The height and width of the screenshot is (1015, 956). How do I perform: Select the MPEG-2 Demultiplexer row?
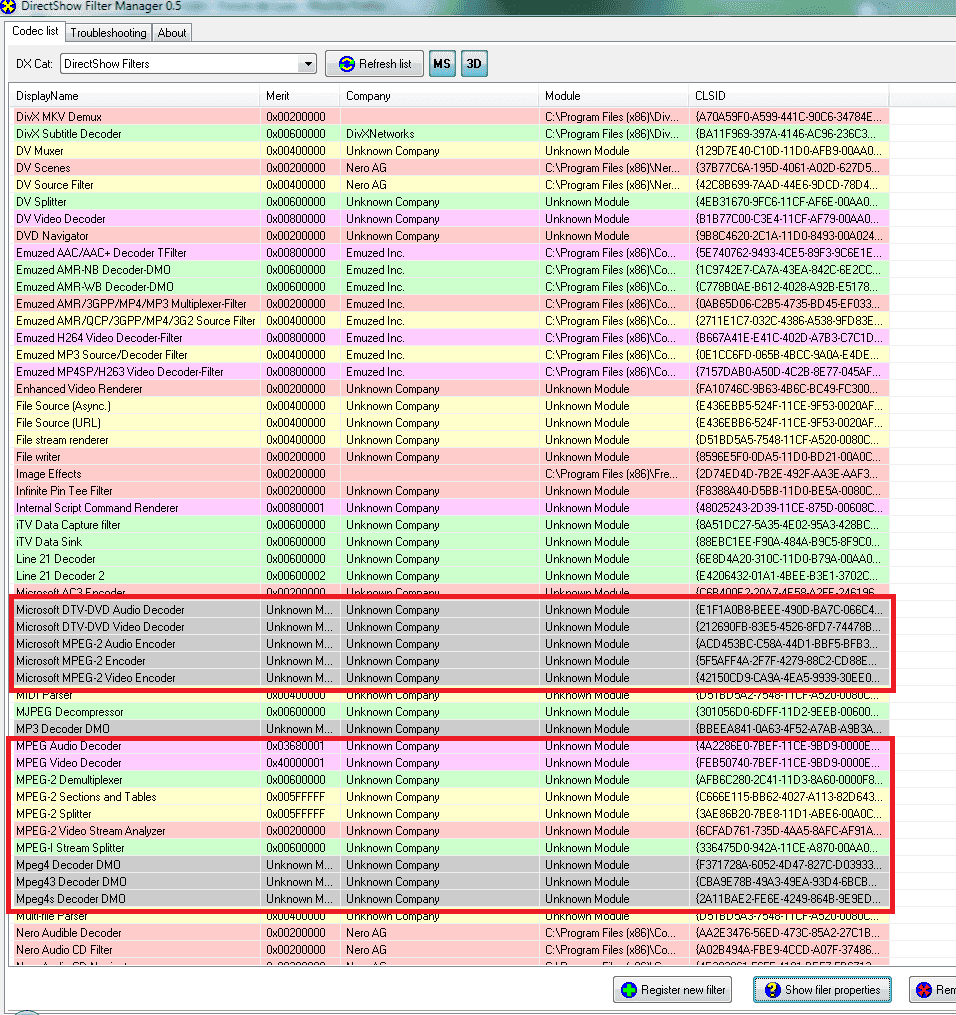pyautogui.click(x=451, y=779)
